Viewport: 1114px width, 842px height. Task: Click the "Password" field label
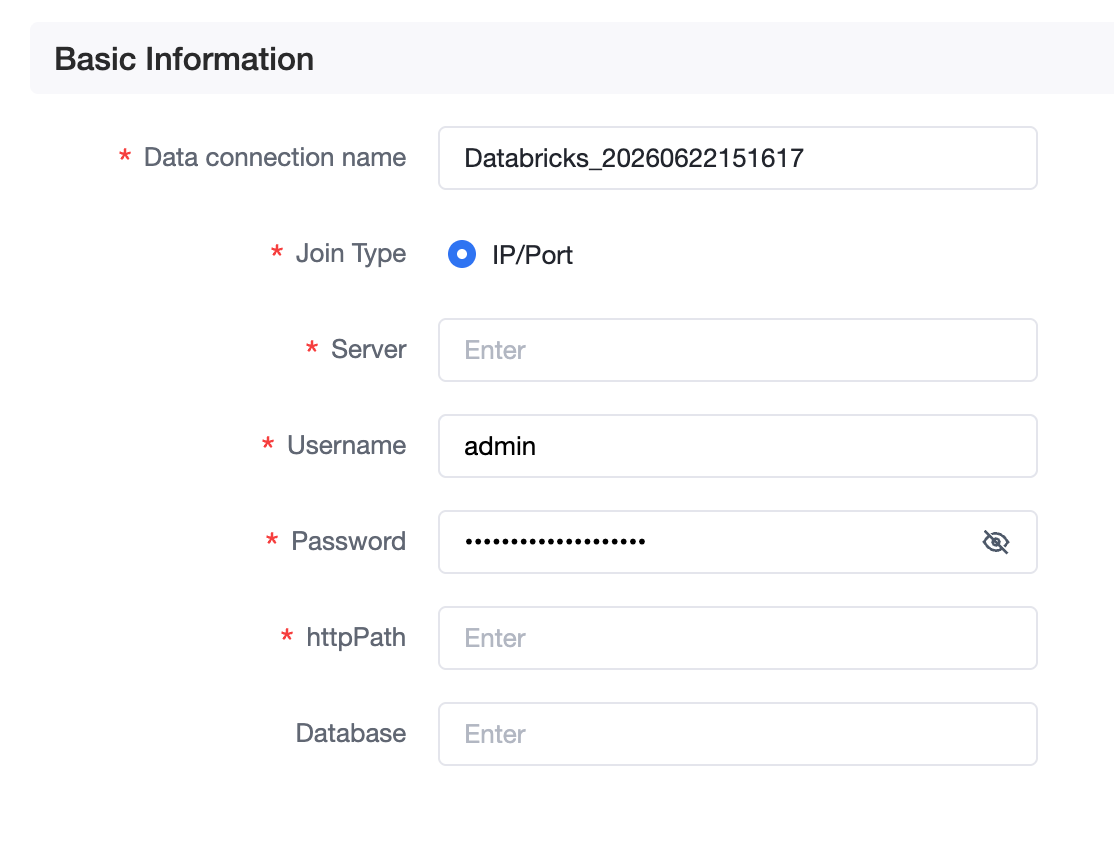point(349,541)
